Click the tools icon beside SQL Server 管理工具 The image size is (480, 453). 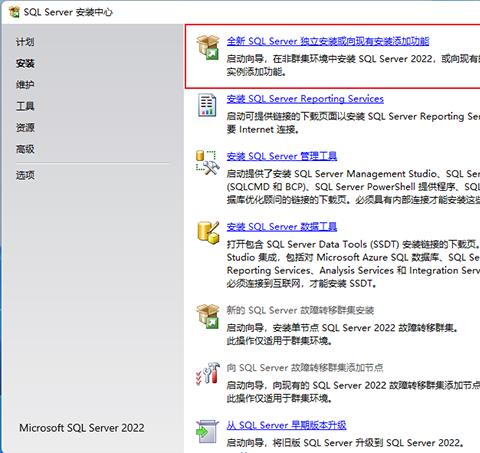207,162
